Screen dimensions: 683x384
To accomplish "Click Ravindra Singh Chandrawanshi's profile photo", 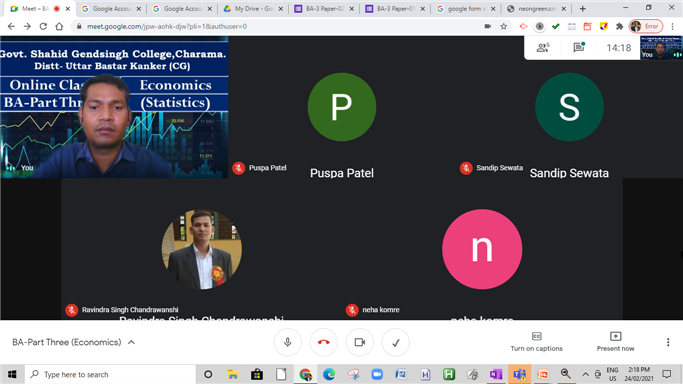I will pyautogui.click(x=202, y=249).
